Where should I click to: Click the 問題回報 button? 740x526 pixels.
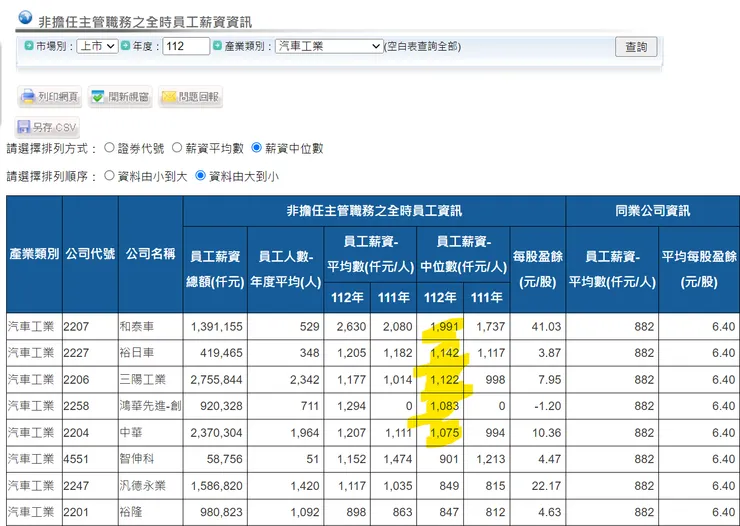coord(190,97)
